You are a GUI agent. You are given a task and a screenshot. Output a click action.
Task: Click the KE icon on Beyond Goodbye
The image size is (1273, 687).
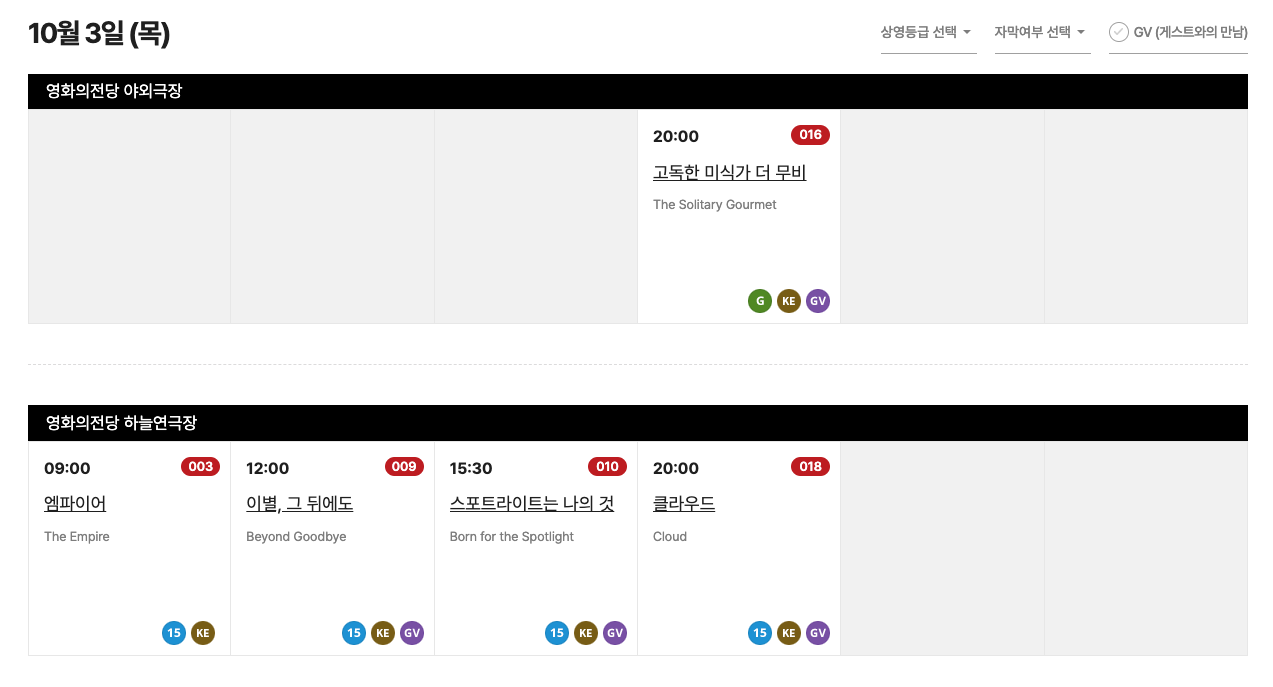(x=383, y=633)
